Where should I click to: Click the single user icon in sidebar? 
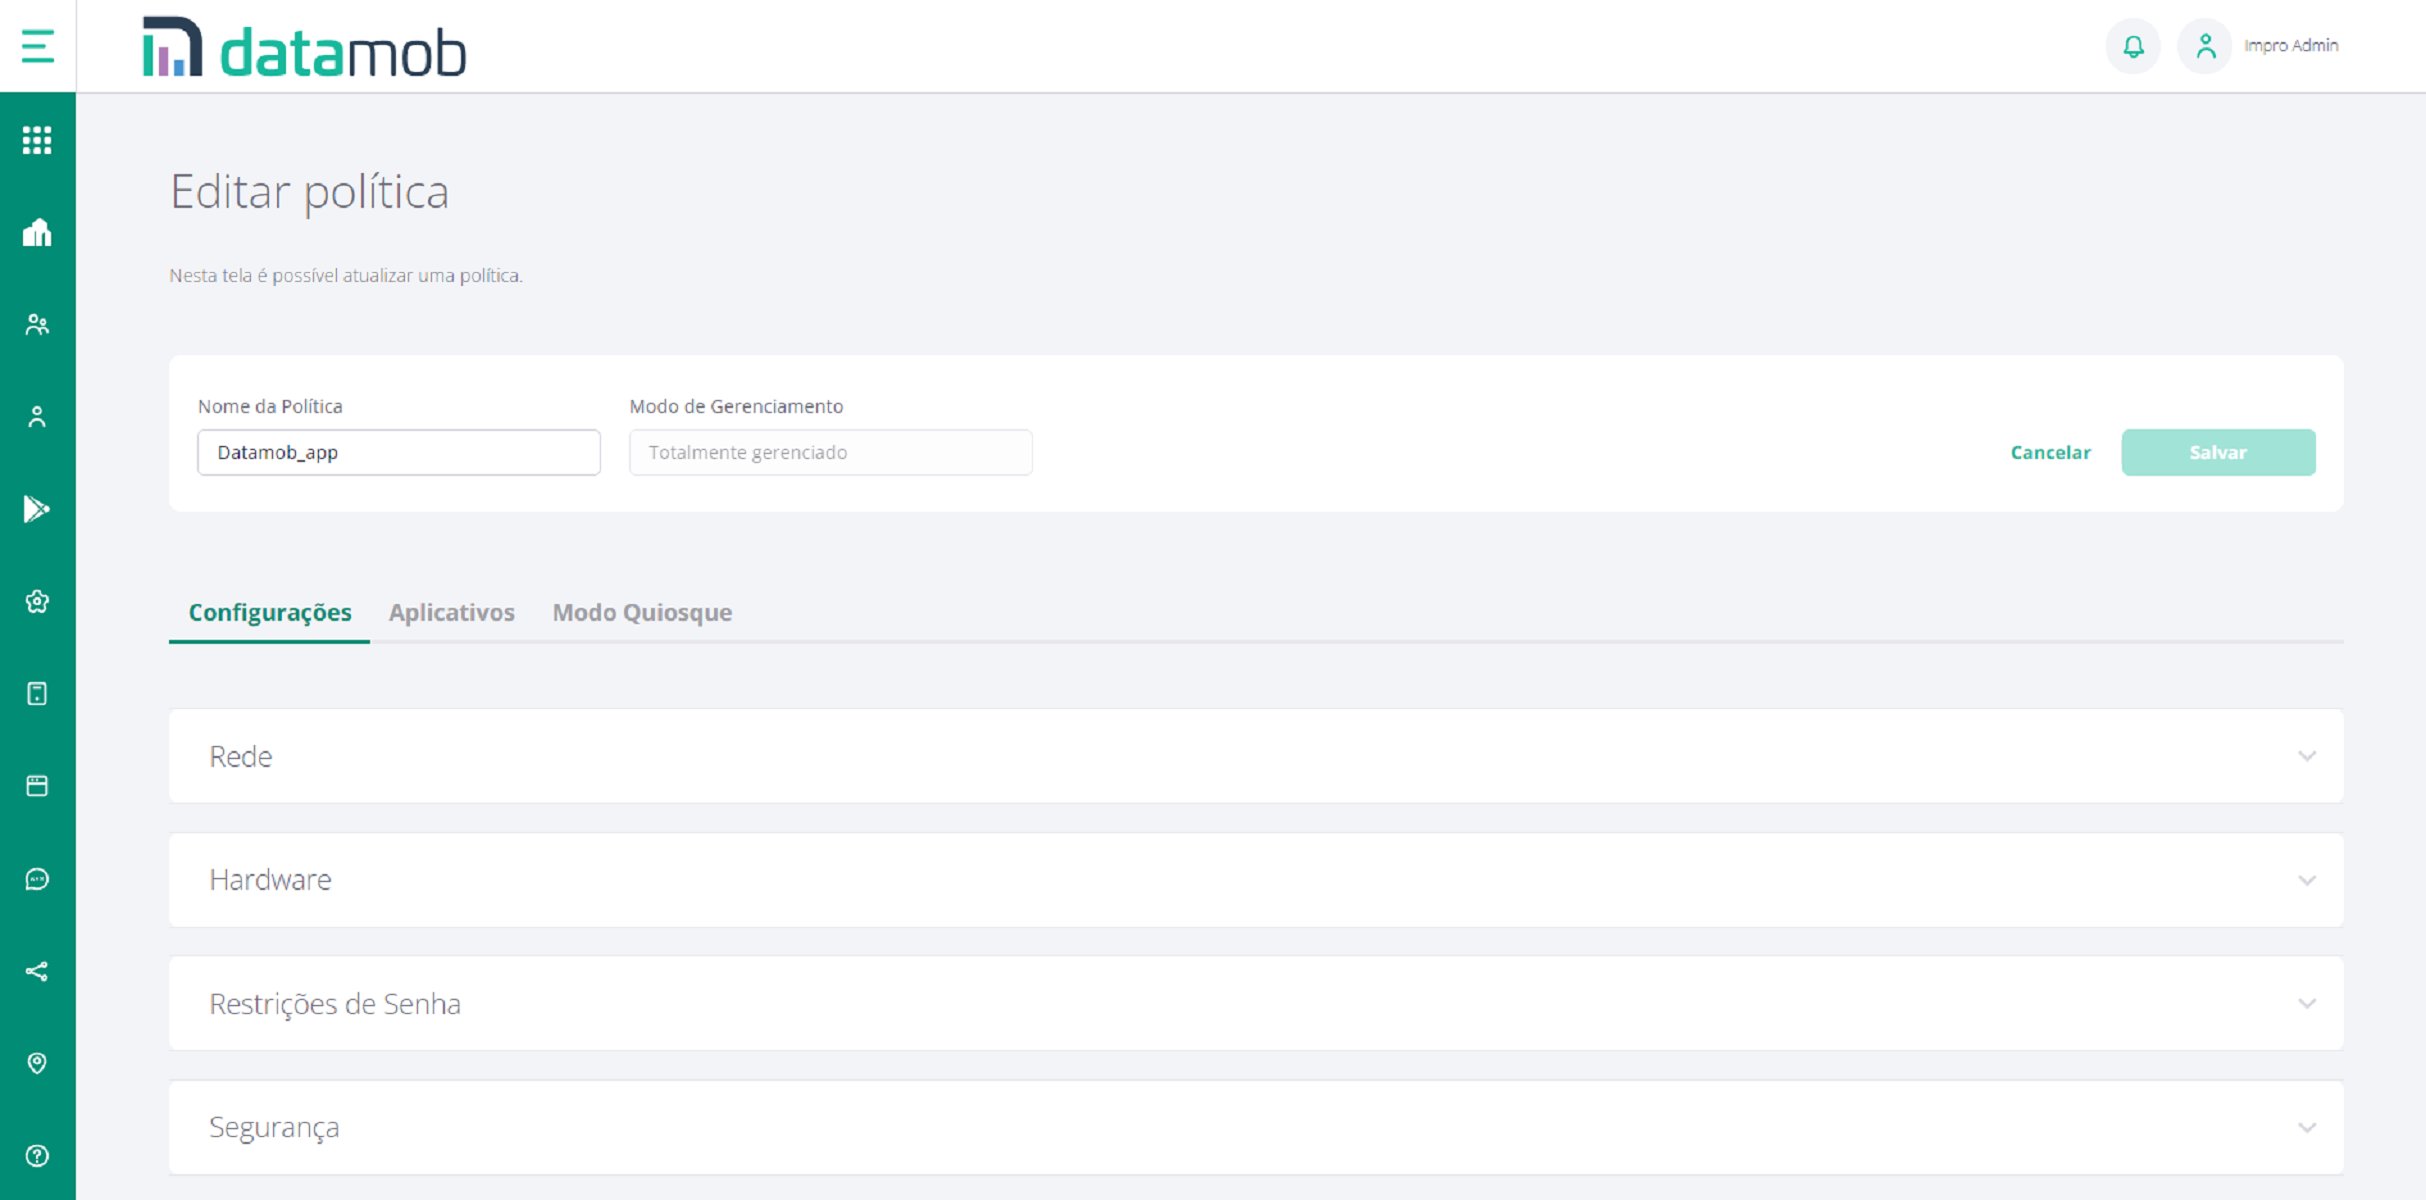click(37, 417)
